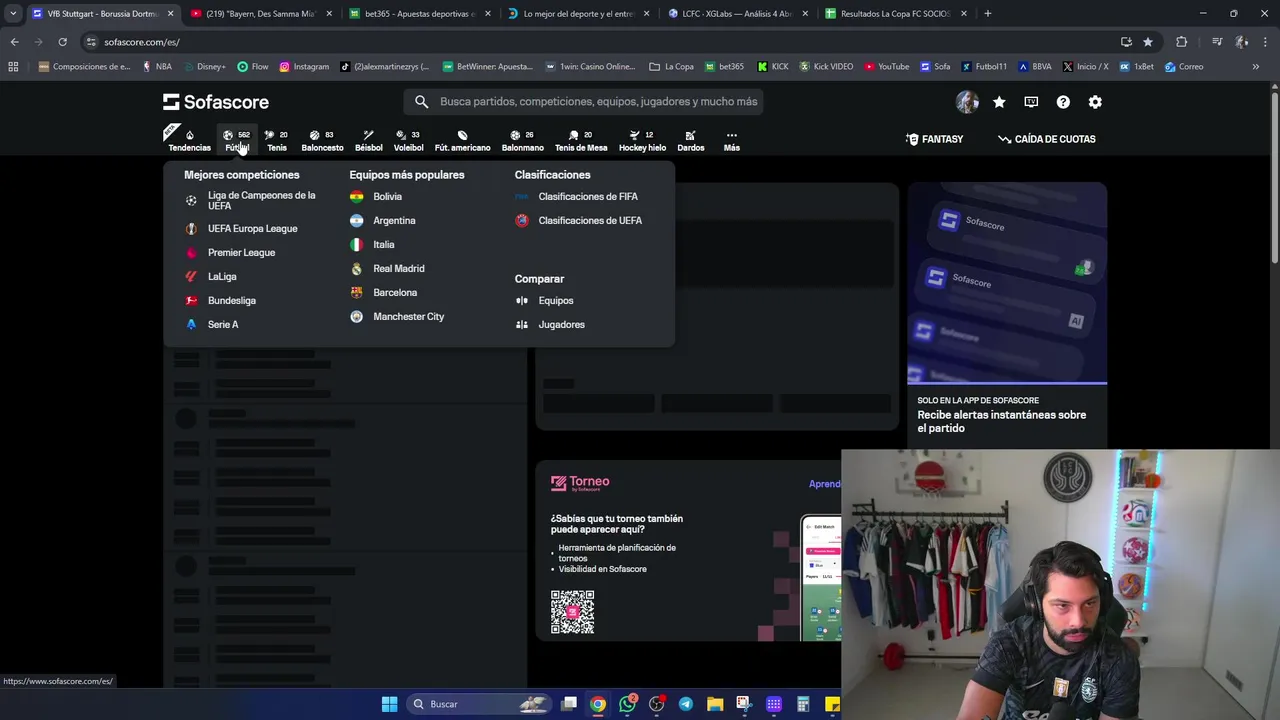Bookmark this page with the star icon
The height and width of the screenshot is (720, 1280).
tap(1148, 42)
